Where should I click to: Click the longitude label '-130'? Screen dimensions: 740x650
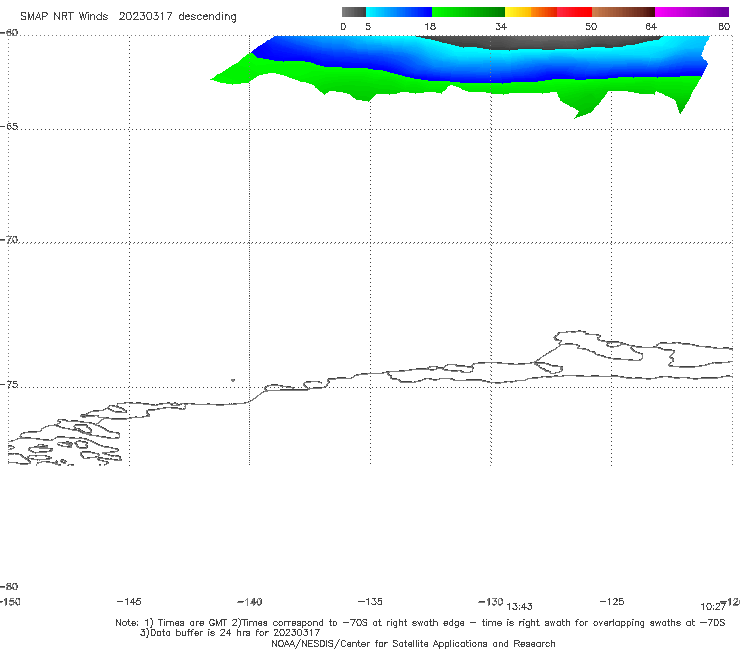point(491,601)
